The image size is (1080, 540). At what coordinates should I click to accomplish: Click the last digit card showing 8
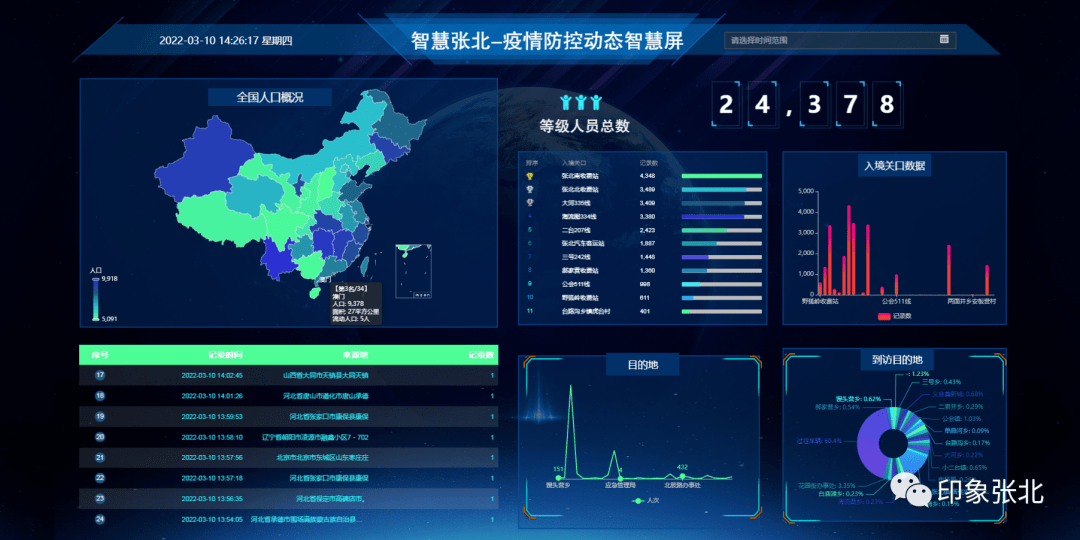[886, 105]
